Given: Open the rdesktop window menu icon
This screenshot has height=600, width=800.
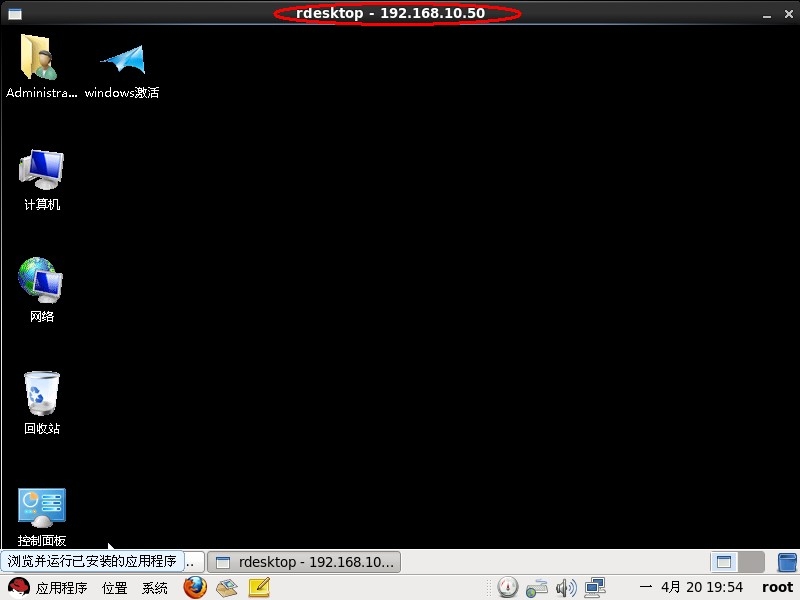Looking at the screenshot, I should point(15,14).
